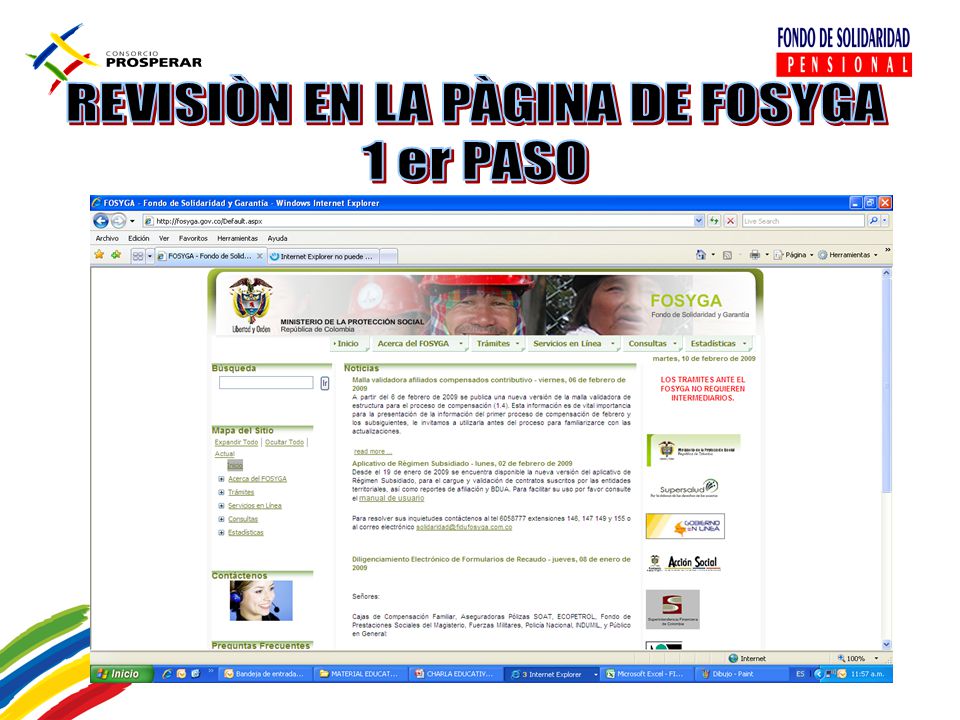Open the Estadísticas navigation menu
The height and width of the screenshot is (720, 960).
click(x=718, y=343)
